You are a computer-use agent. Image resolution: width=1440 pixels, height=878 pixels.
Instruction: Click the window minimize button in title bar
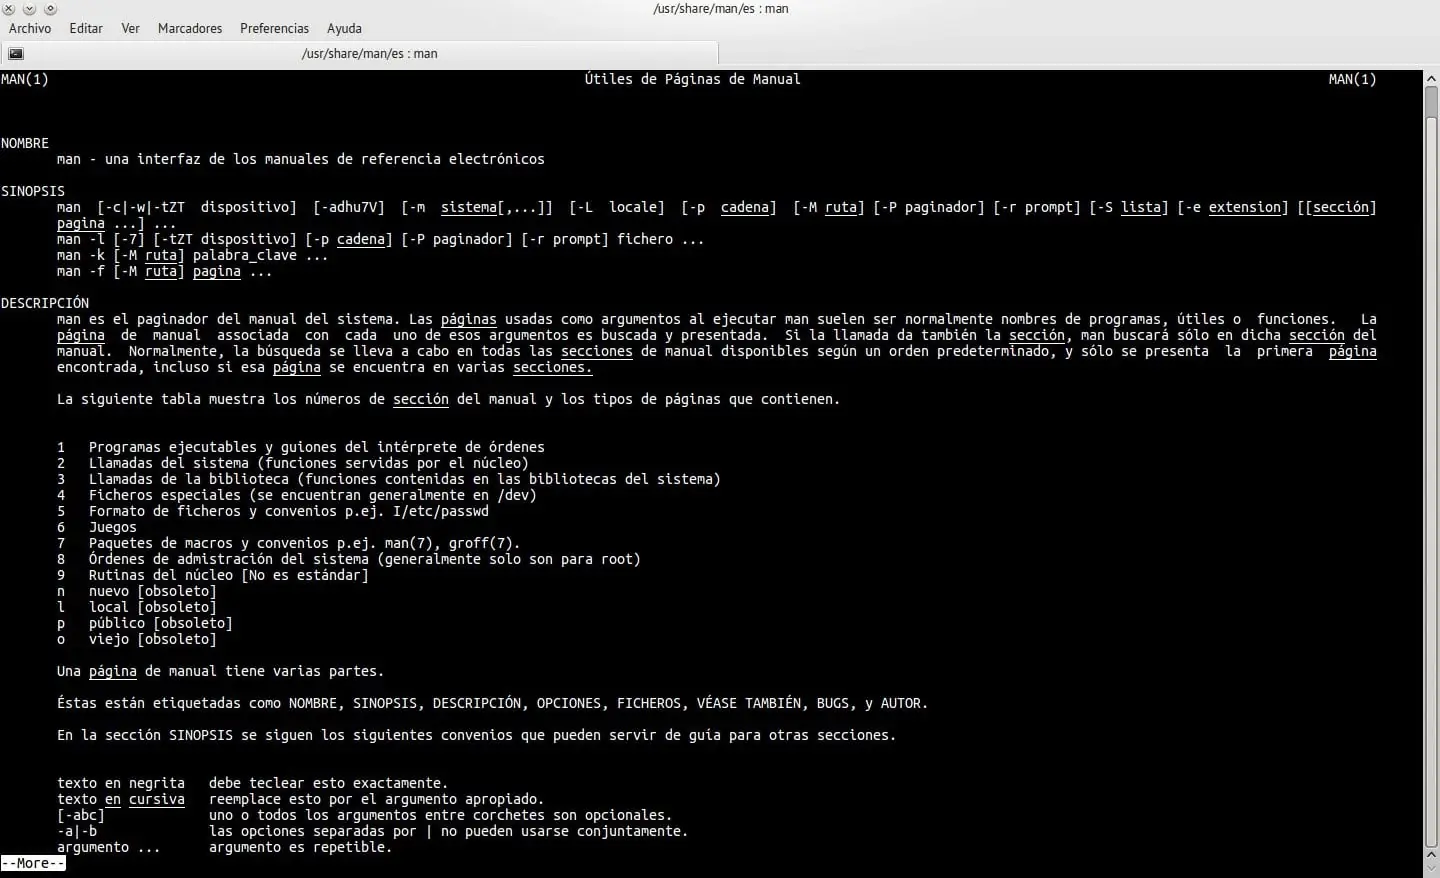[x=29, y=8]
